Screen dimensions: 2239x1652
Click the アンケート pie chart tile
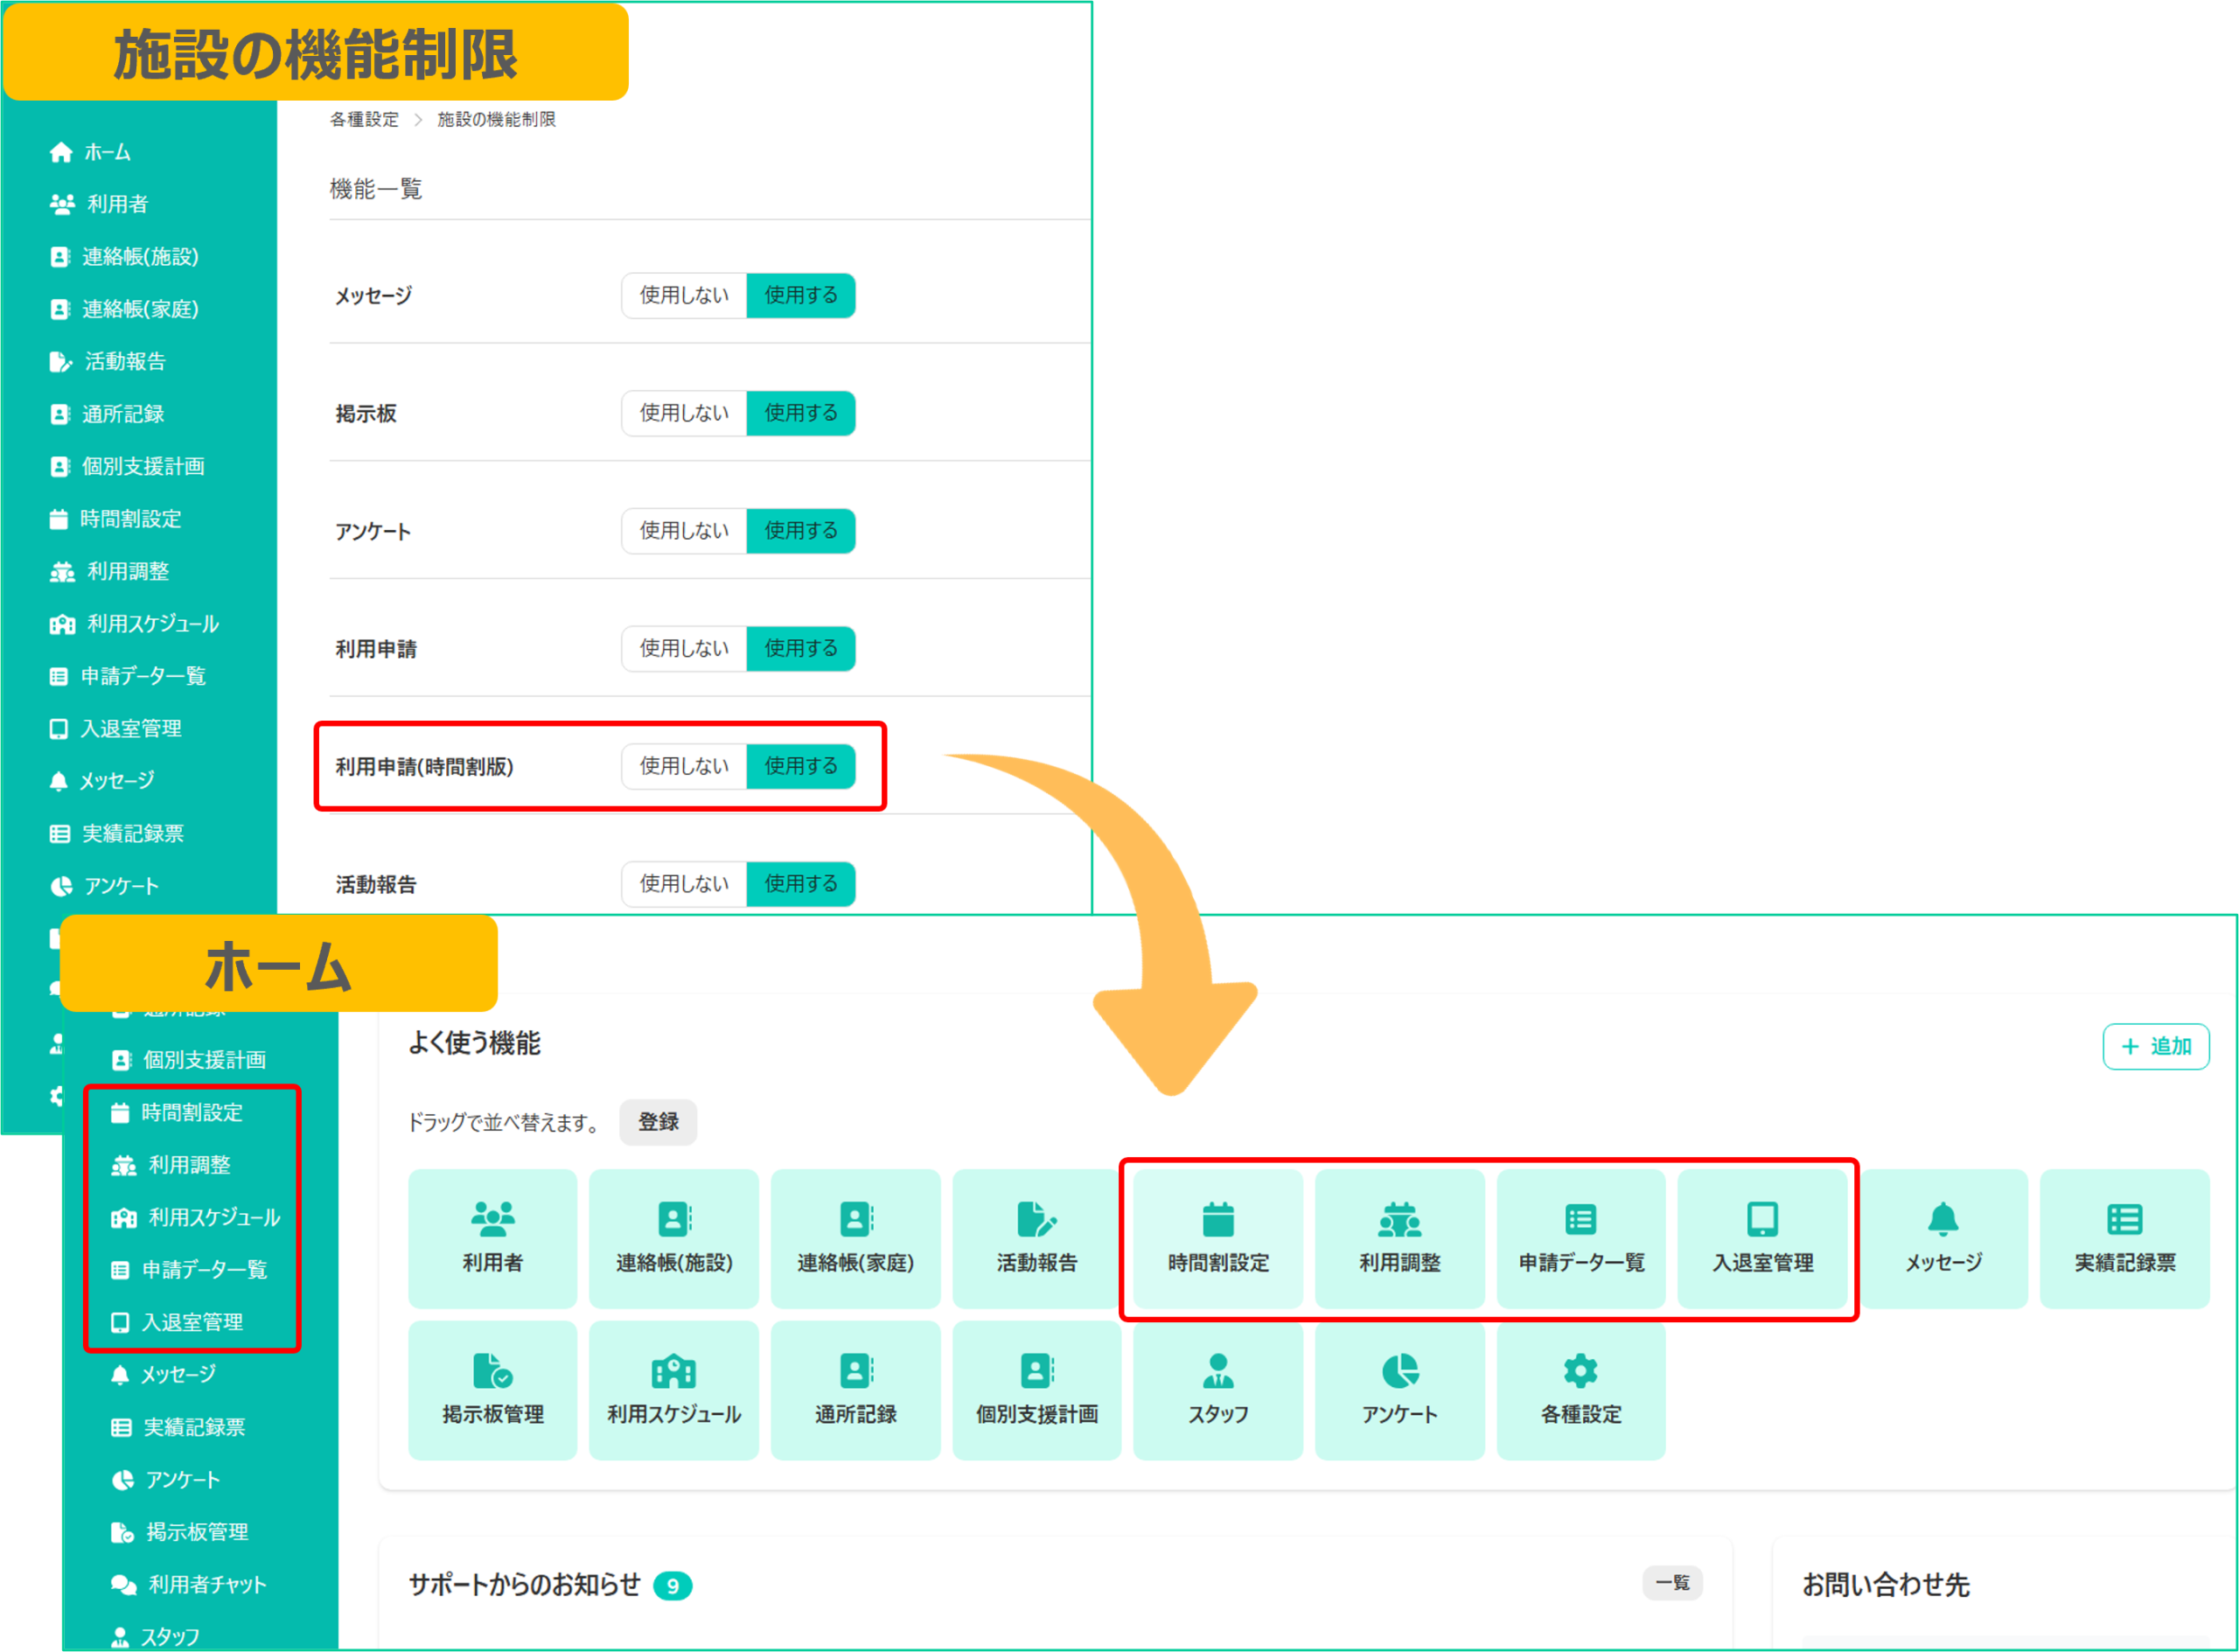coord(1399,1390)
